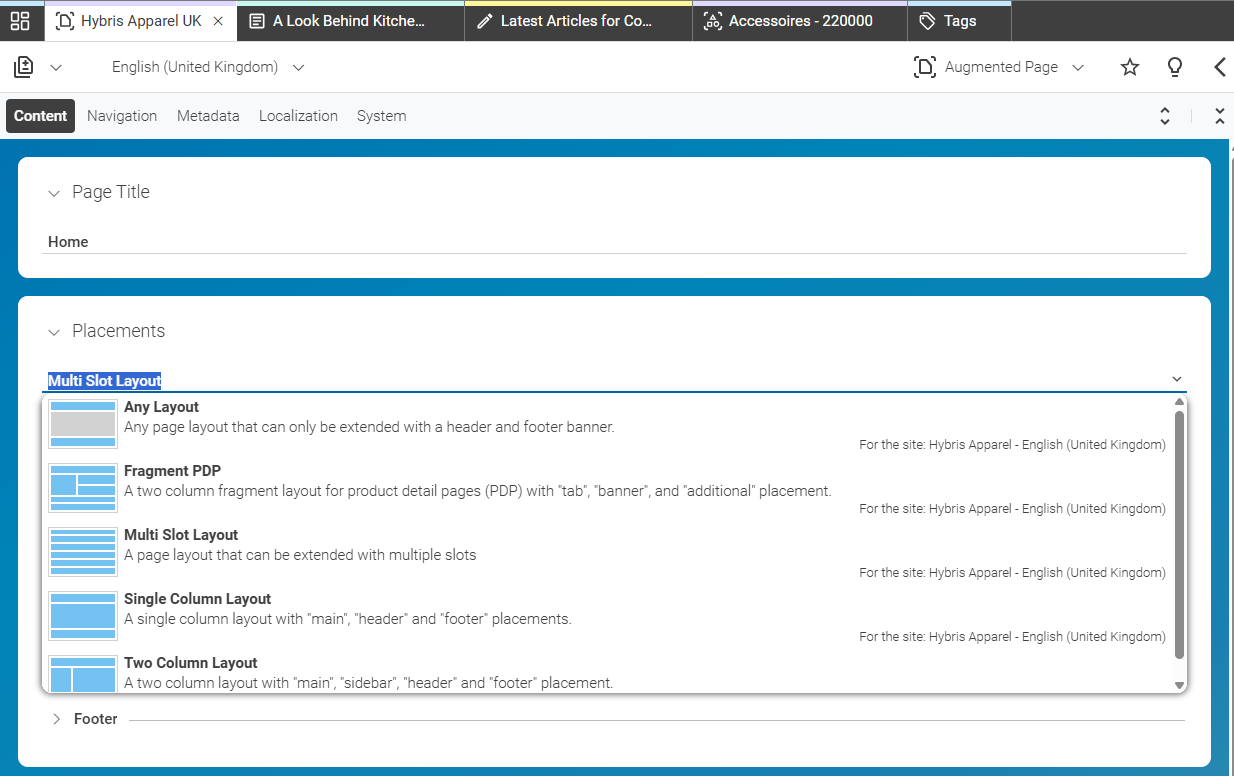The image size is (1234, 776).
Task: Click 'A page layout that can be extended' text
Action: (300, 555)
